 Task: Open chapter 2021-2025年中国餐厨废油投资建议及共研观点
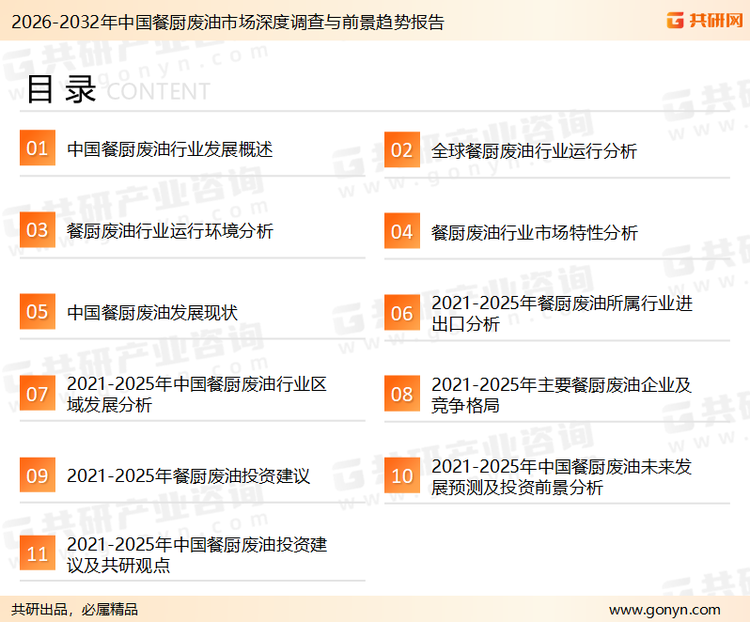click(197, 555)
